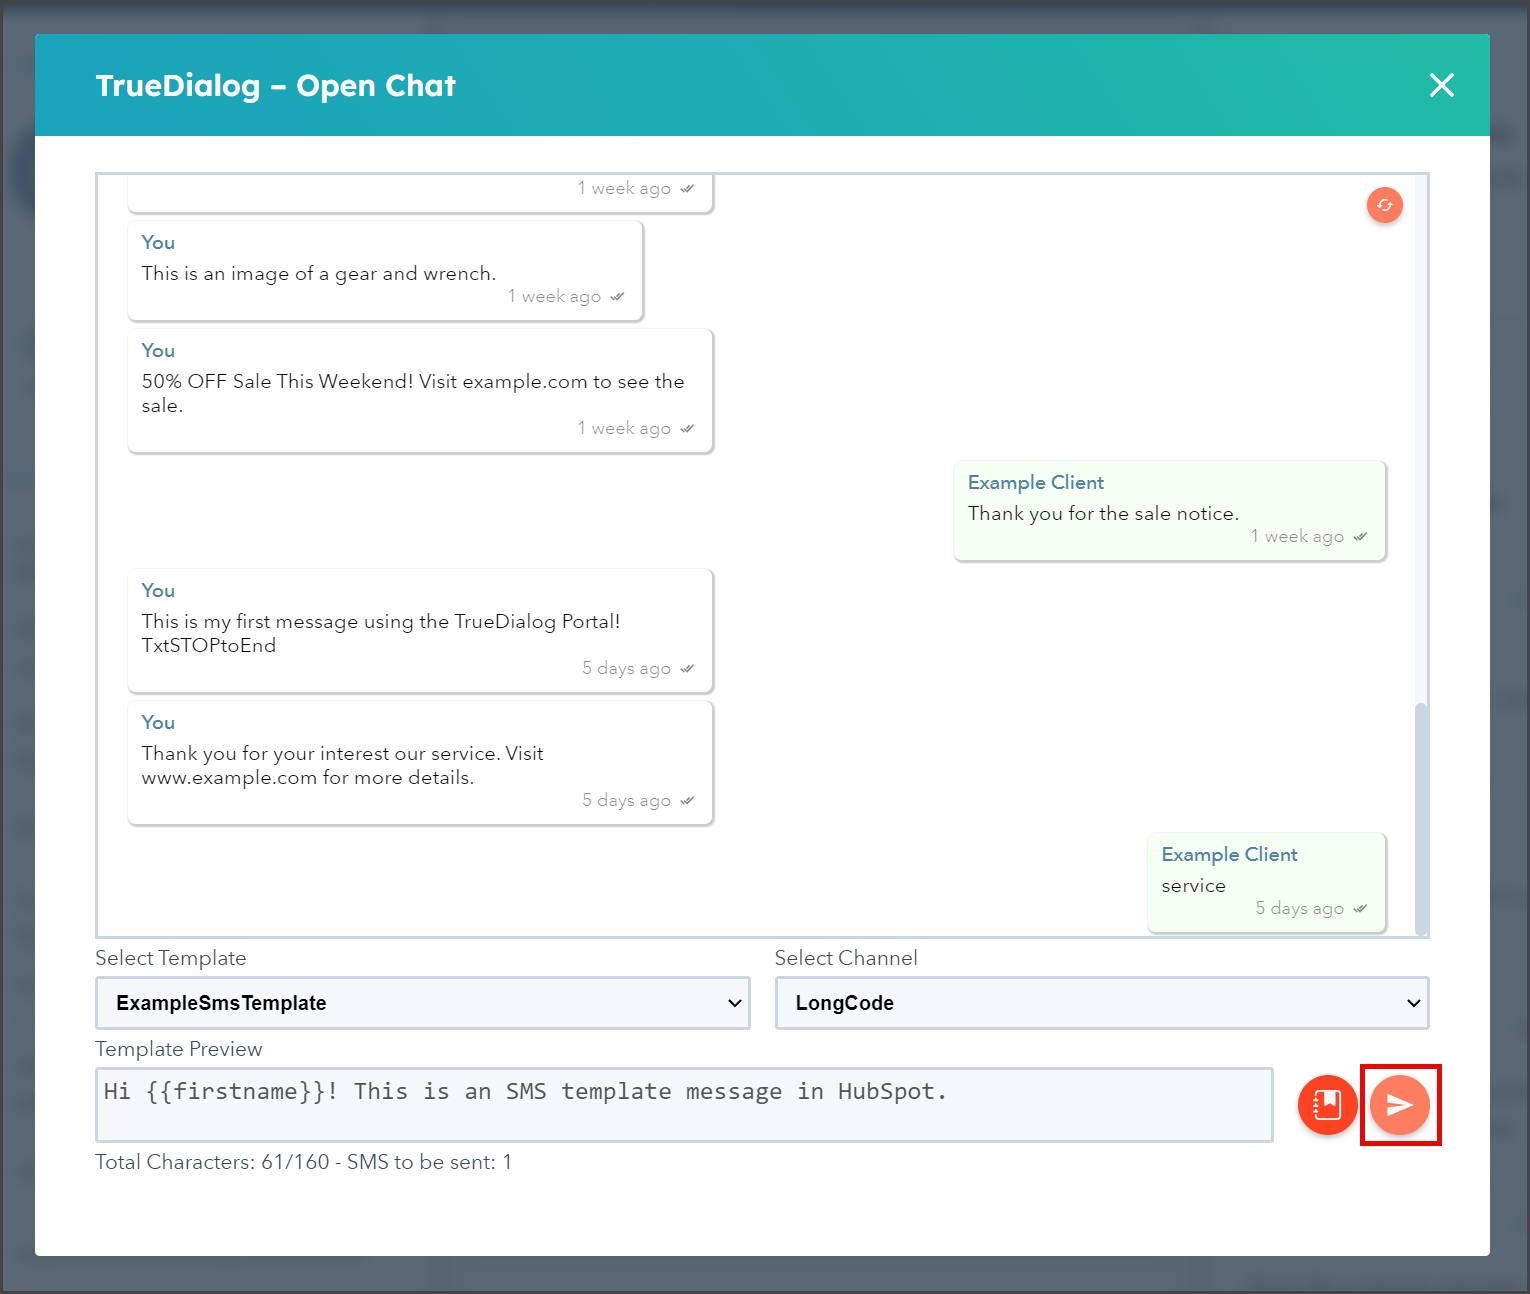Click the chat history vertical scrollbar thumb
1530x1294 pixels.
1421,818
